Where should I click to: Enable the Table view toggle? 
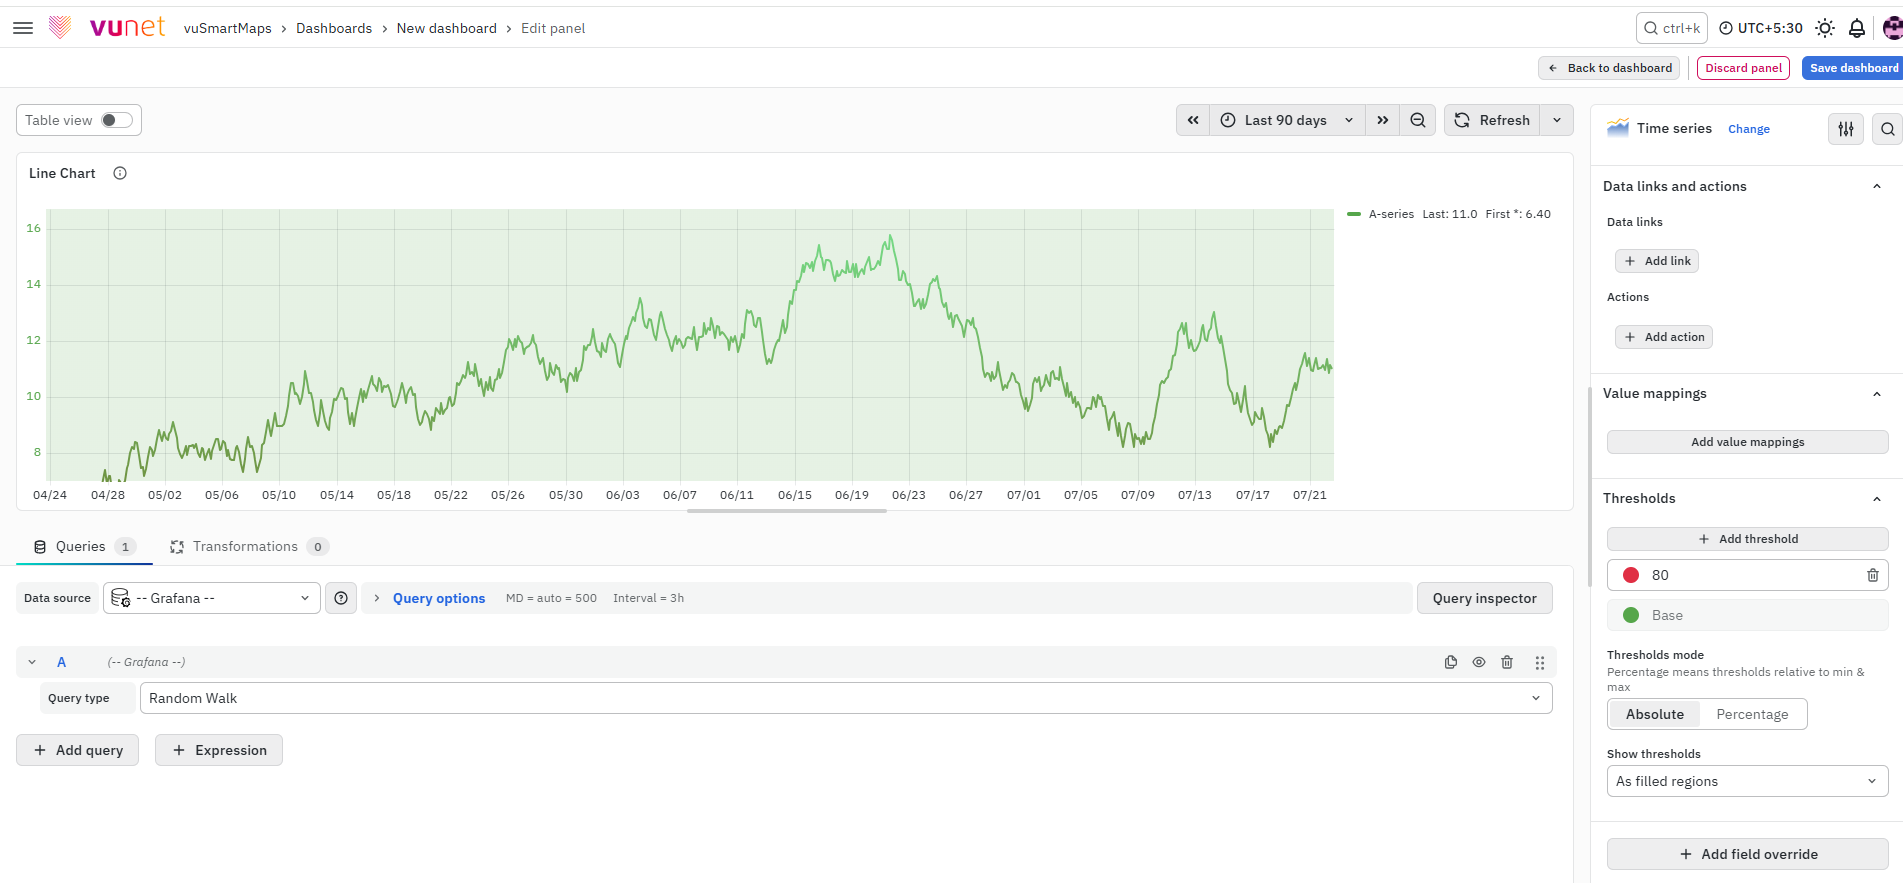(x=116, y=120)
